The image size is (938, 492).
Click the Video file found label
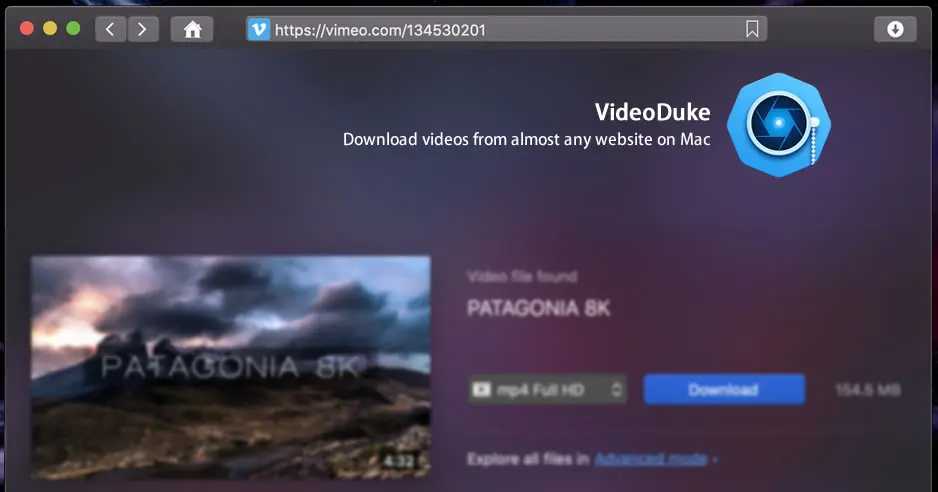[522, 277]
